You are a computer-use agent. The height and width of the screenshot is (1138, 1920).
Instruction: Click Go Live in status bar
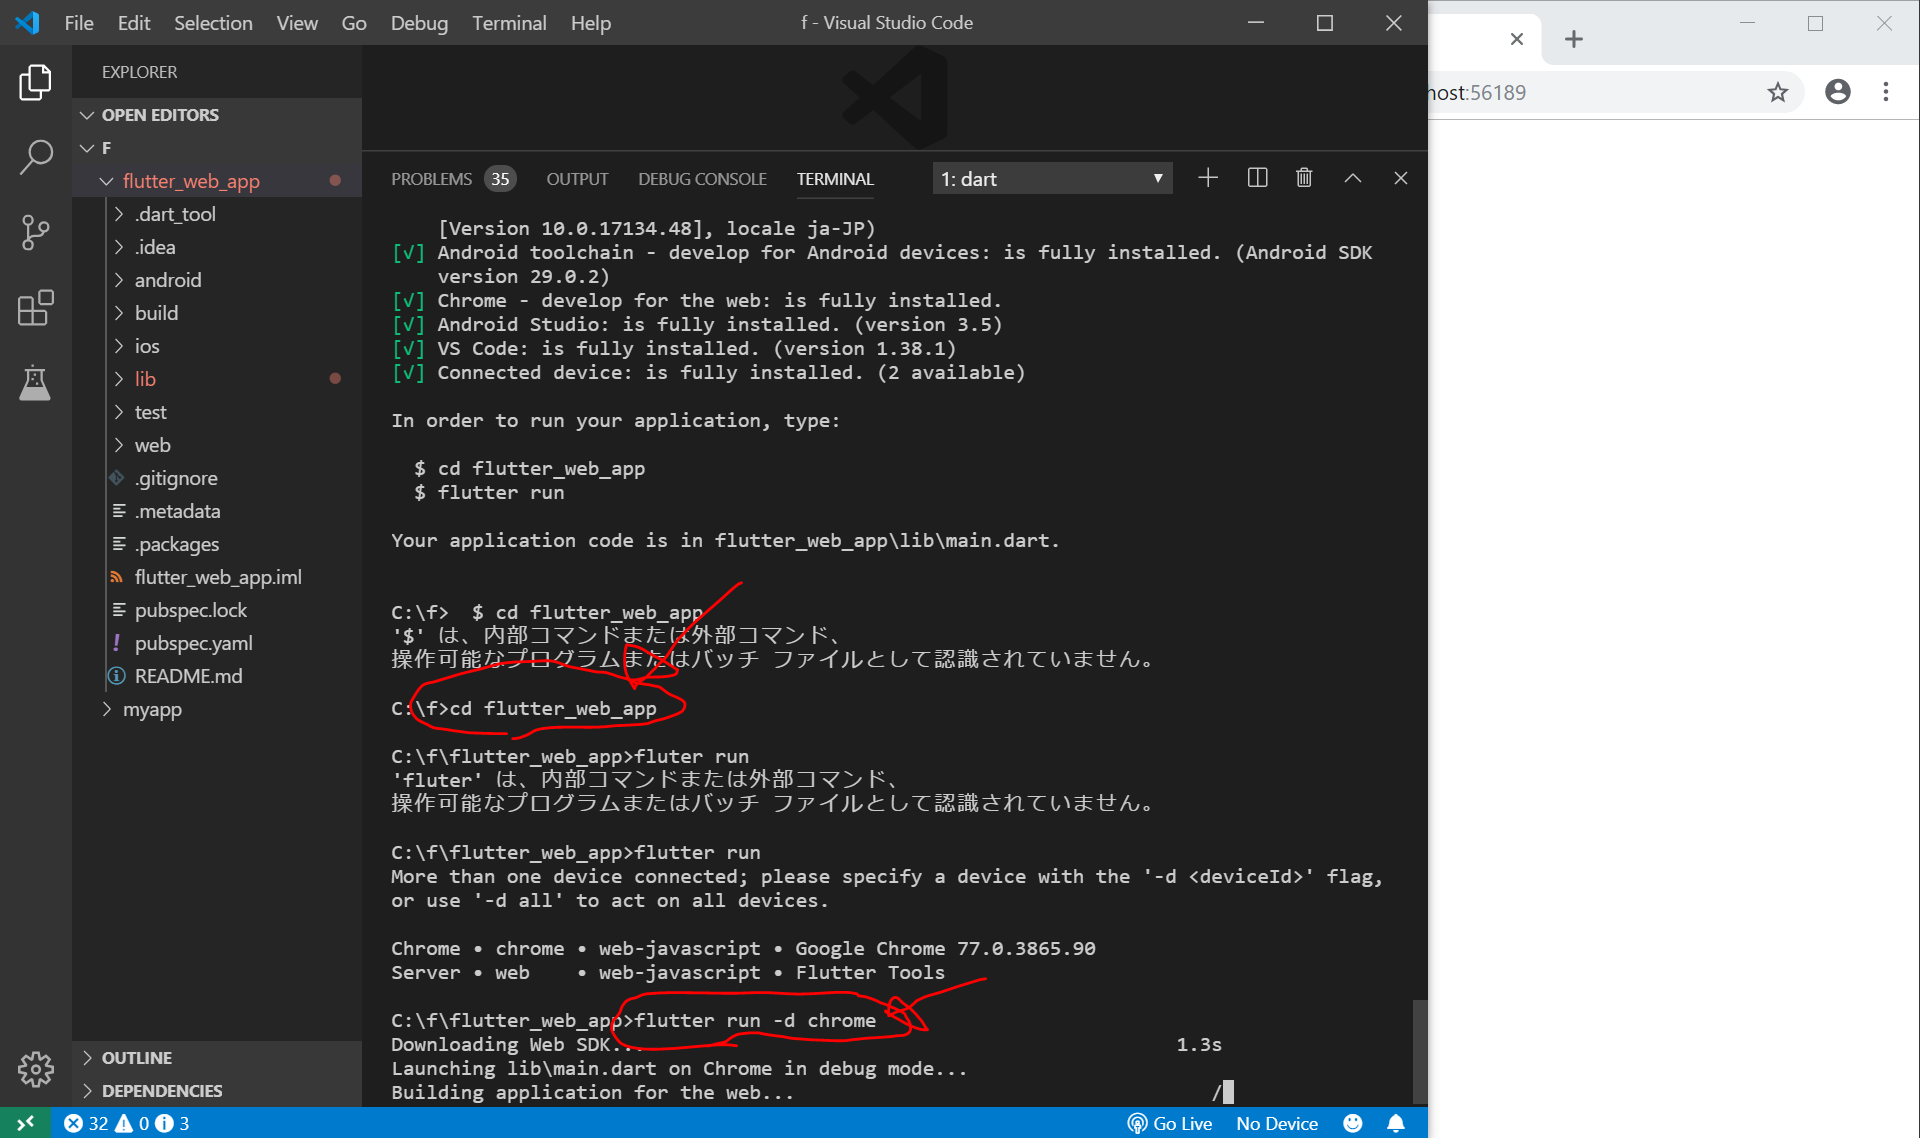1170,1123
